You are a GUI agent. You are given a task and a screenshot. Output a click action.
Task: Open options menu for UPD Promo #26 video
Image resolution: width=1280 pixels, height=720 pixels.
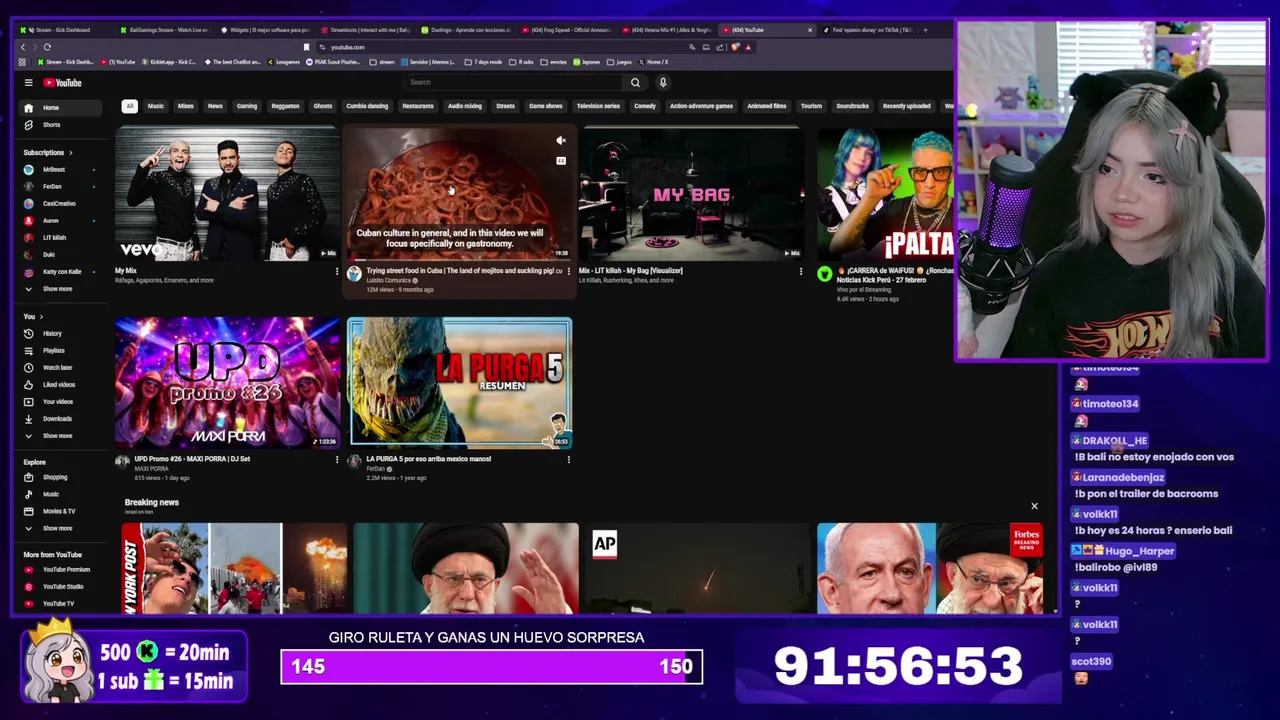tap(337, 460)
